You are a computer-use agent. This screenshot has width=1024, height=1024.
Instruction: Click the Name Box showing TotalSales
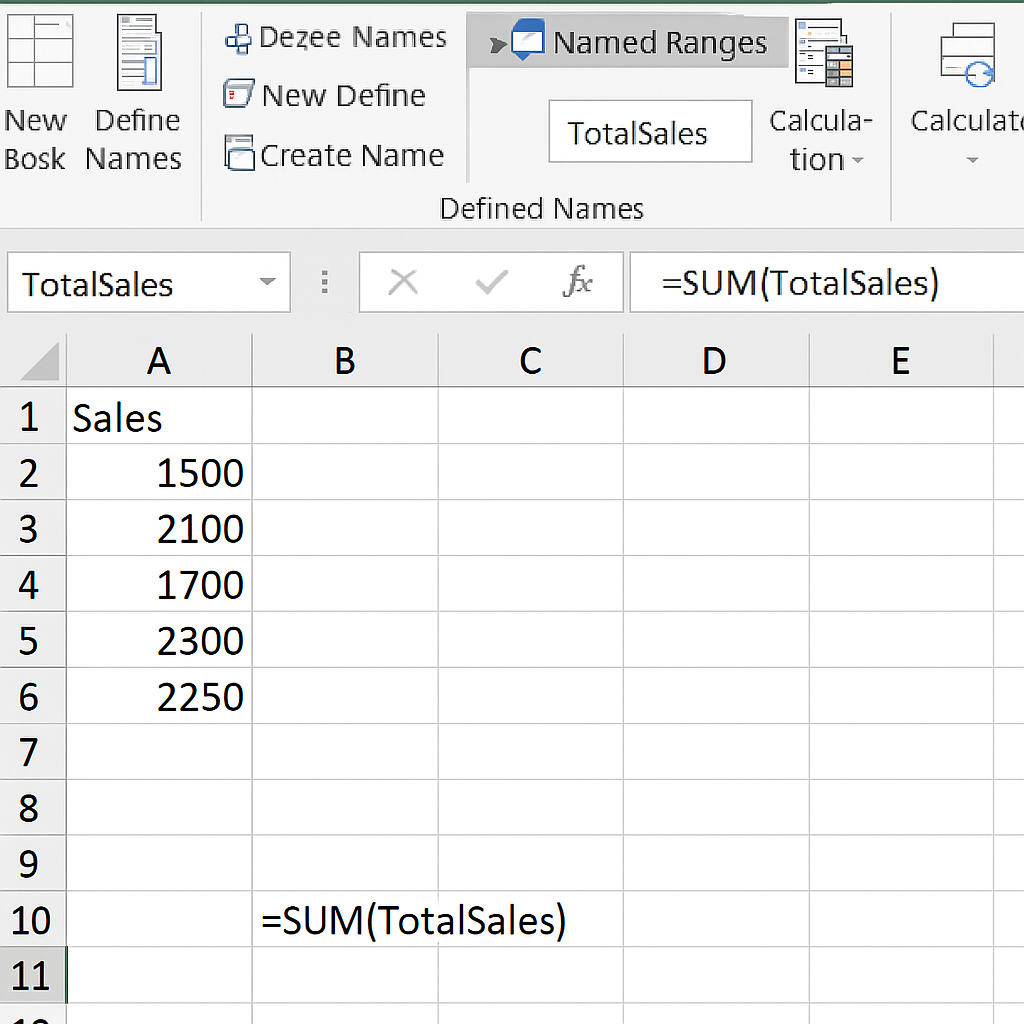[x=149, y=282]
